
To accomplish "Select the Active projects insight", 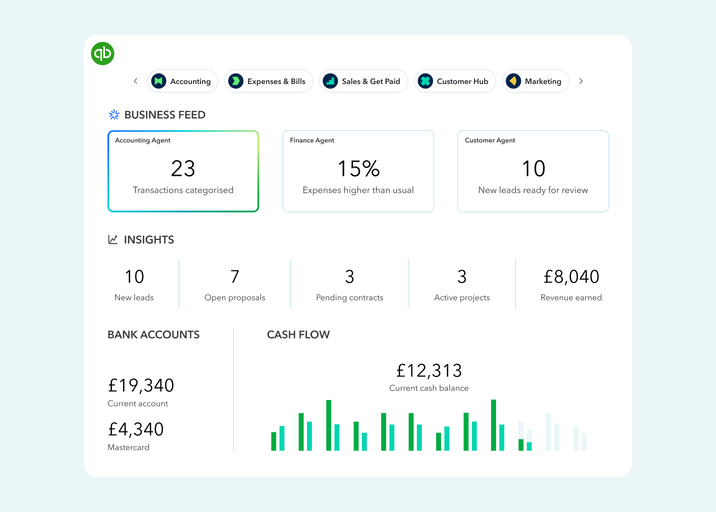I will pyautogui.click(x=462, y=285).
